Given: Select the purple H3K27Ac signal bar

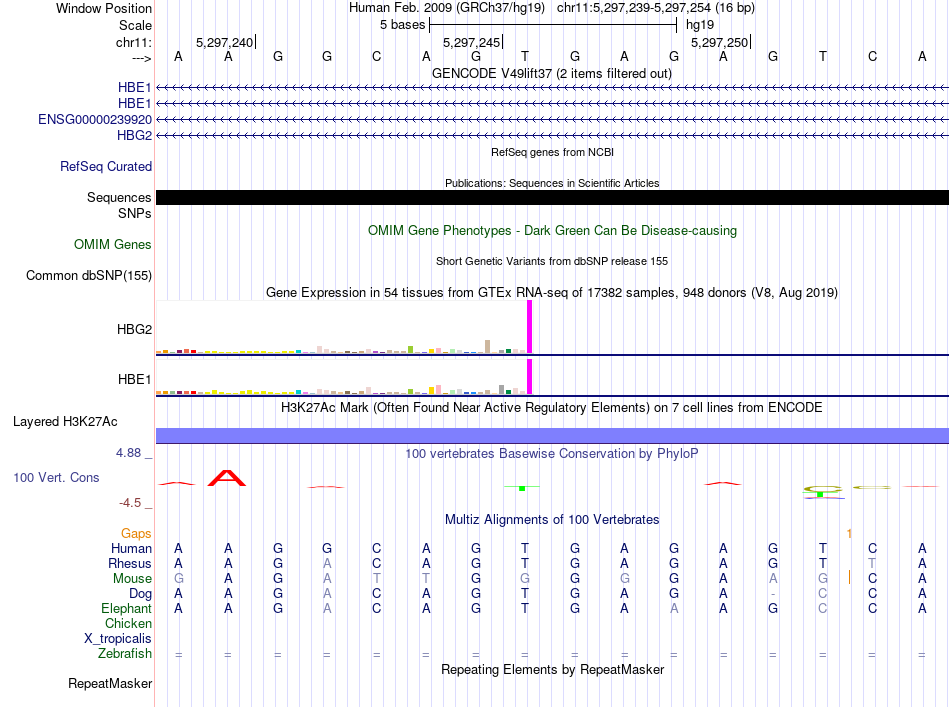Looking at the screenshot, I should tap(552, 436).
